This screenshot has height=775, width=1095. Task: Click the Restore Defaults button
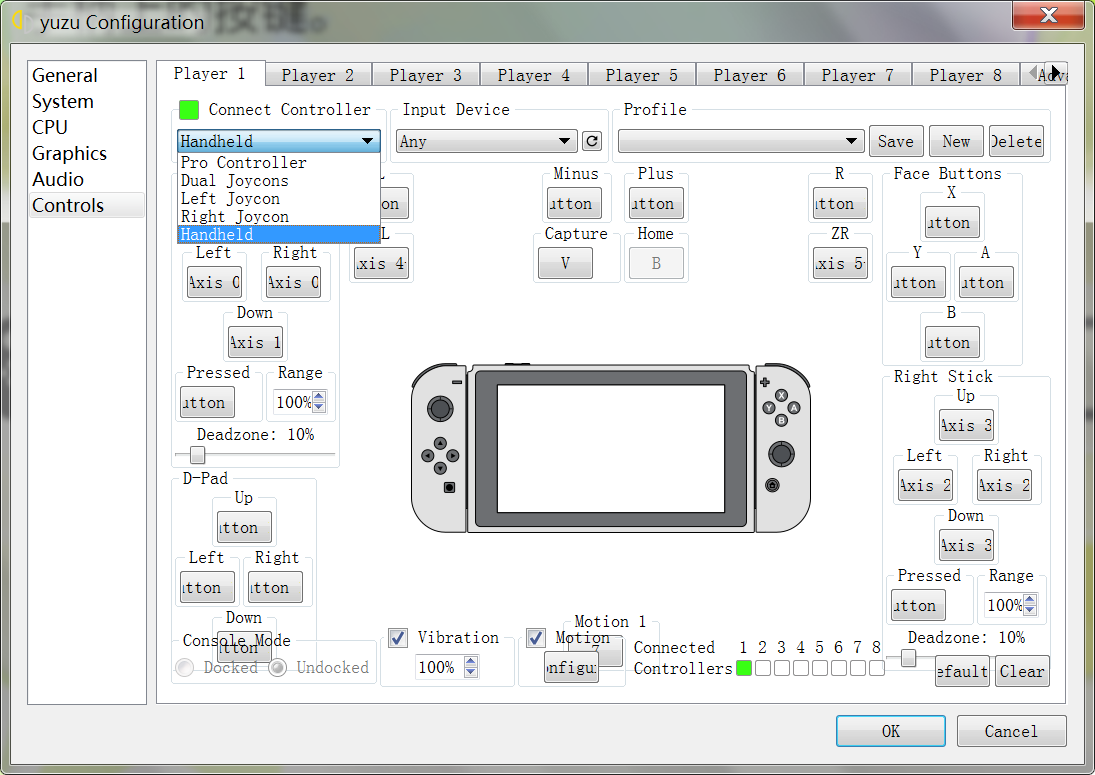(962, 671)
